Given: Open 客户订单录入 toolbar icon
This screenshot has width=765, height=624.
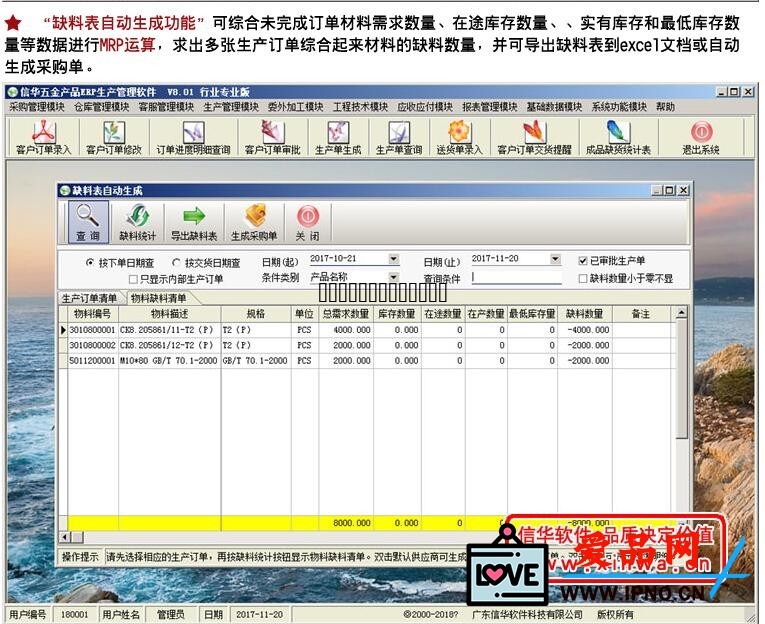Looking at the screenshot, I should pyautogui.click(x=43, y=137).
